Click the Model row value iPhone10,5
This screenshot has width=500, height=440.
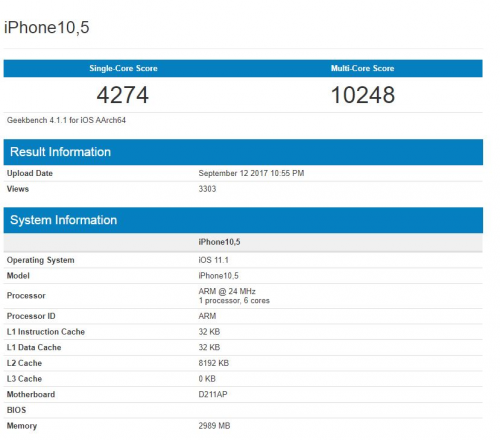tap(218, 276)
